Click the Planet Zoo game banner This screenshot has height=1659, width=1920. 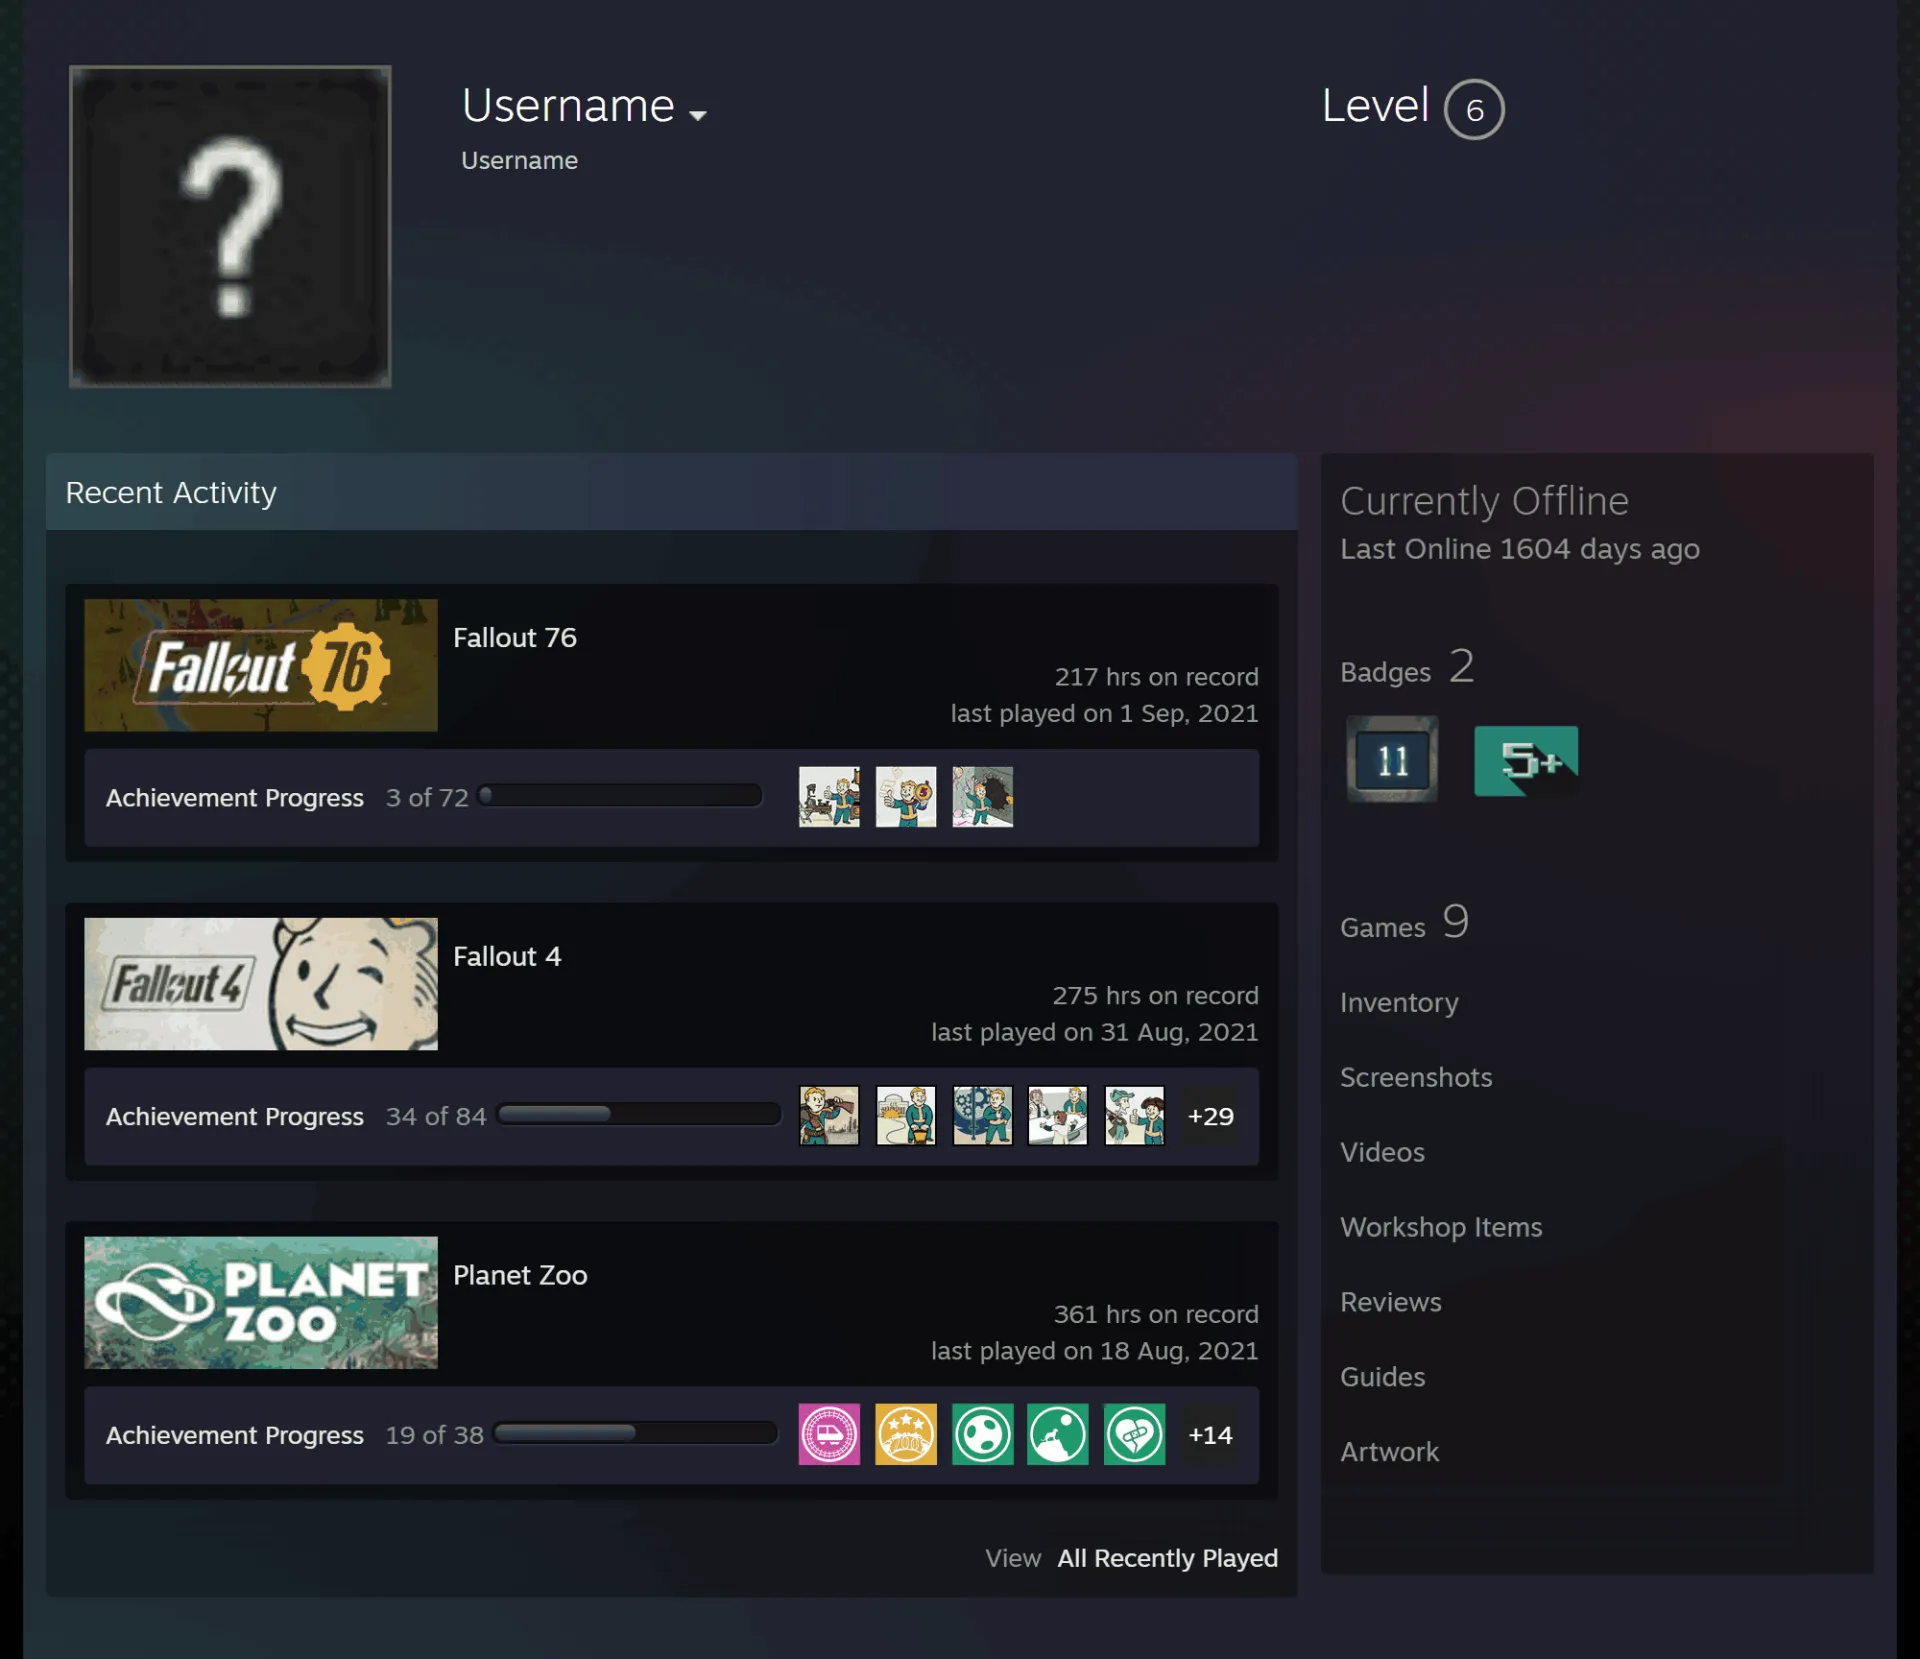(x=261, y=1303)
